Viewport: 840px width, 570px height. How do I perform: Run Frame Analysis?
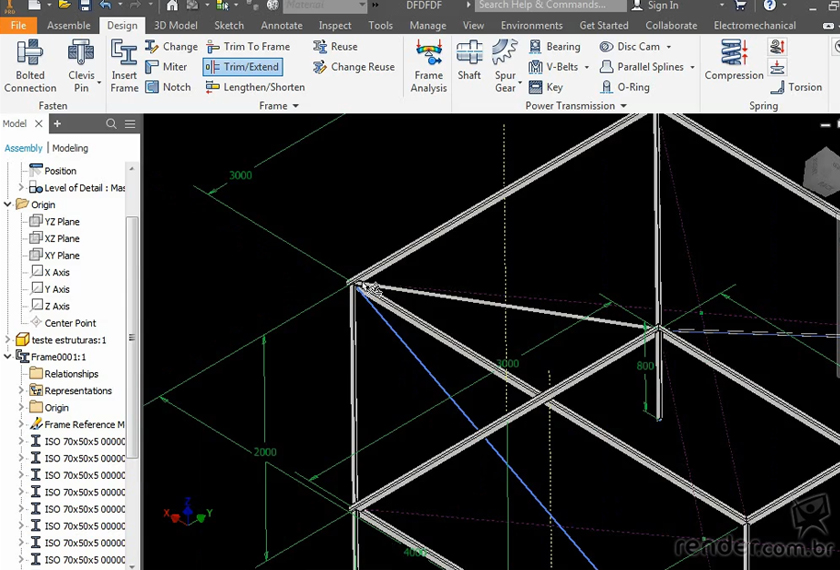pos(428,66)
